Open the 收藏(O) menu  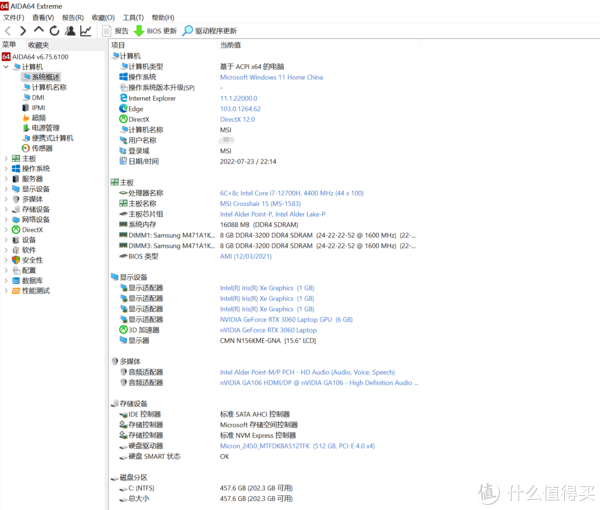coord(103,18)
